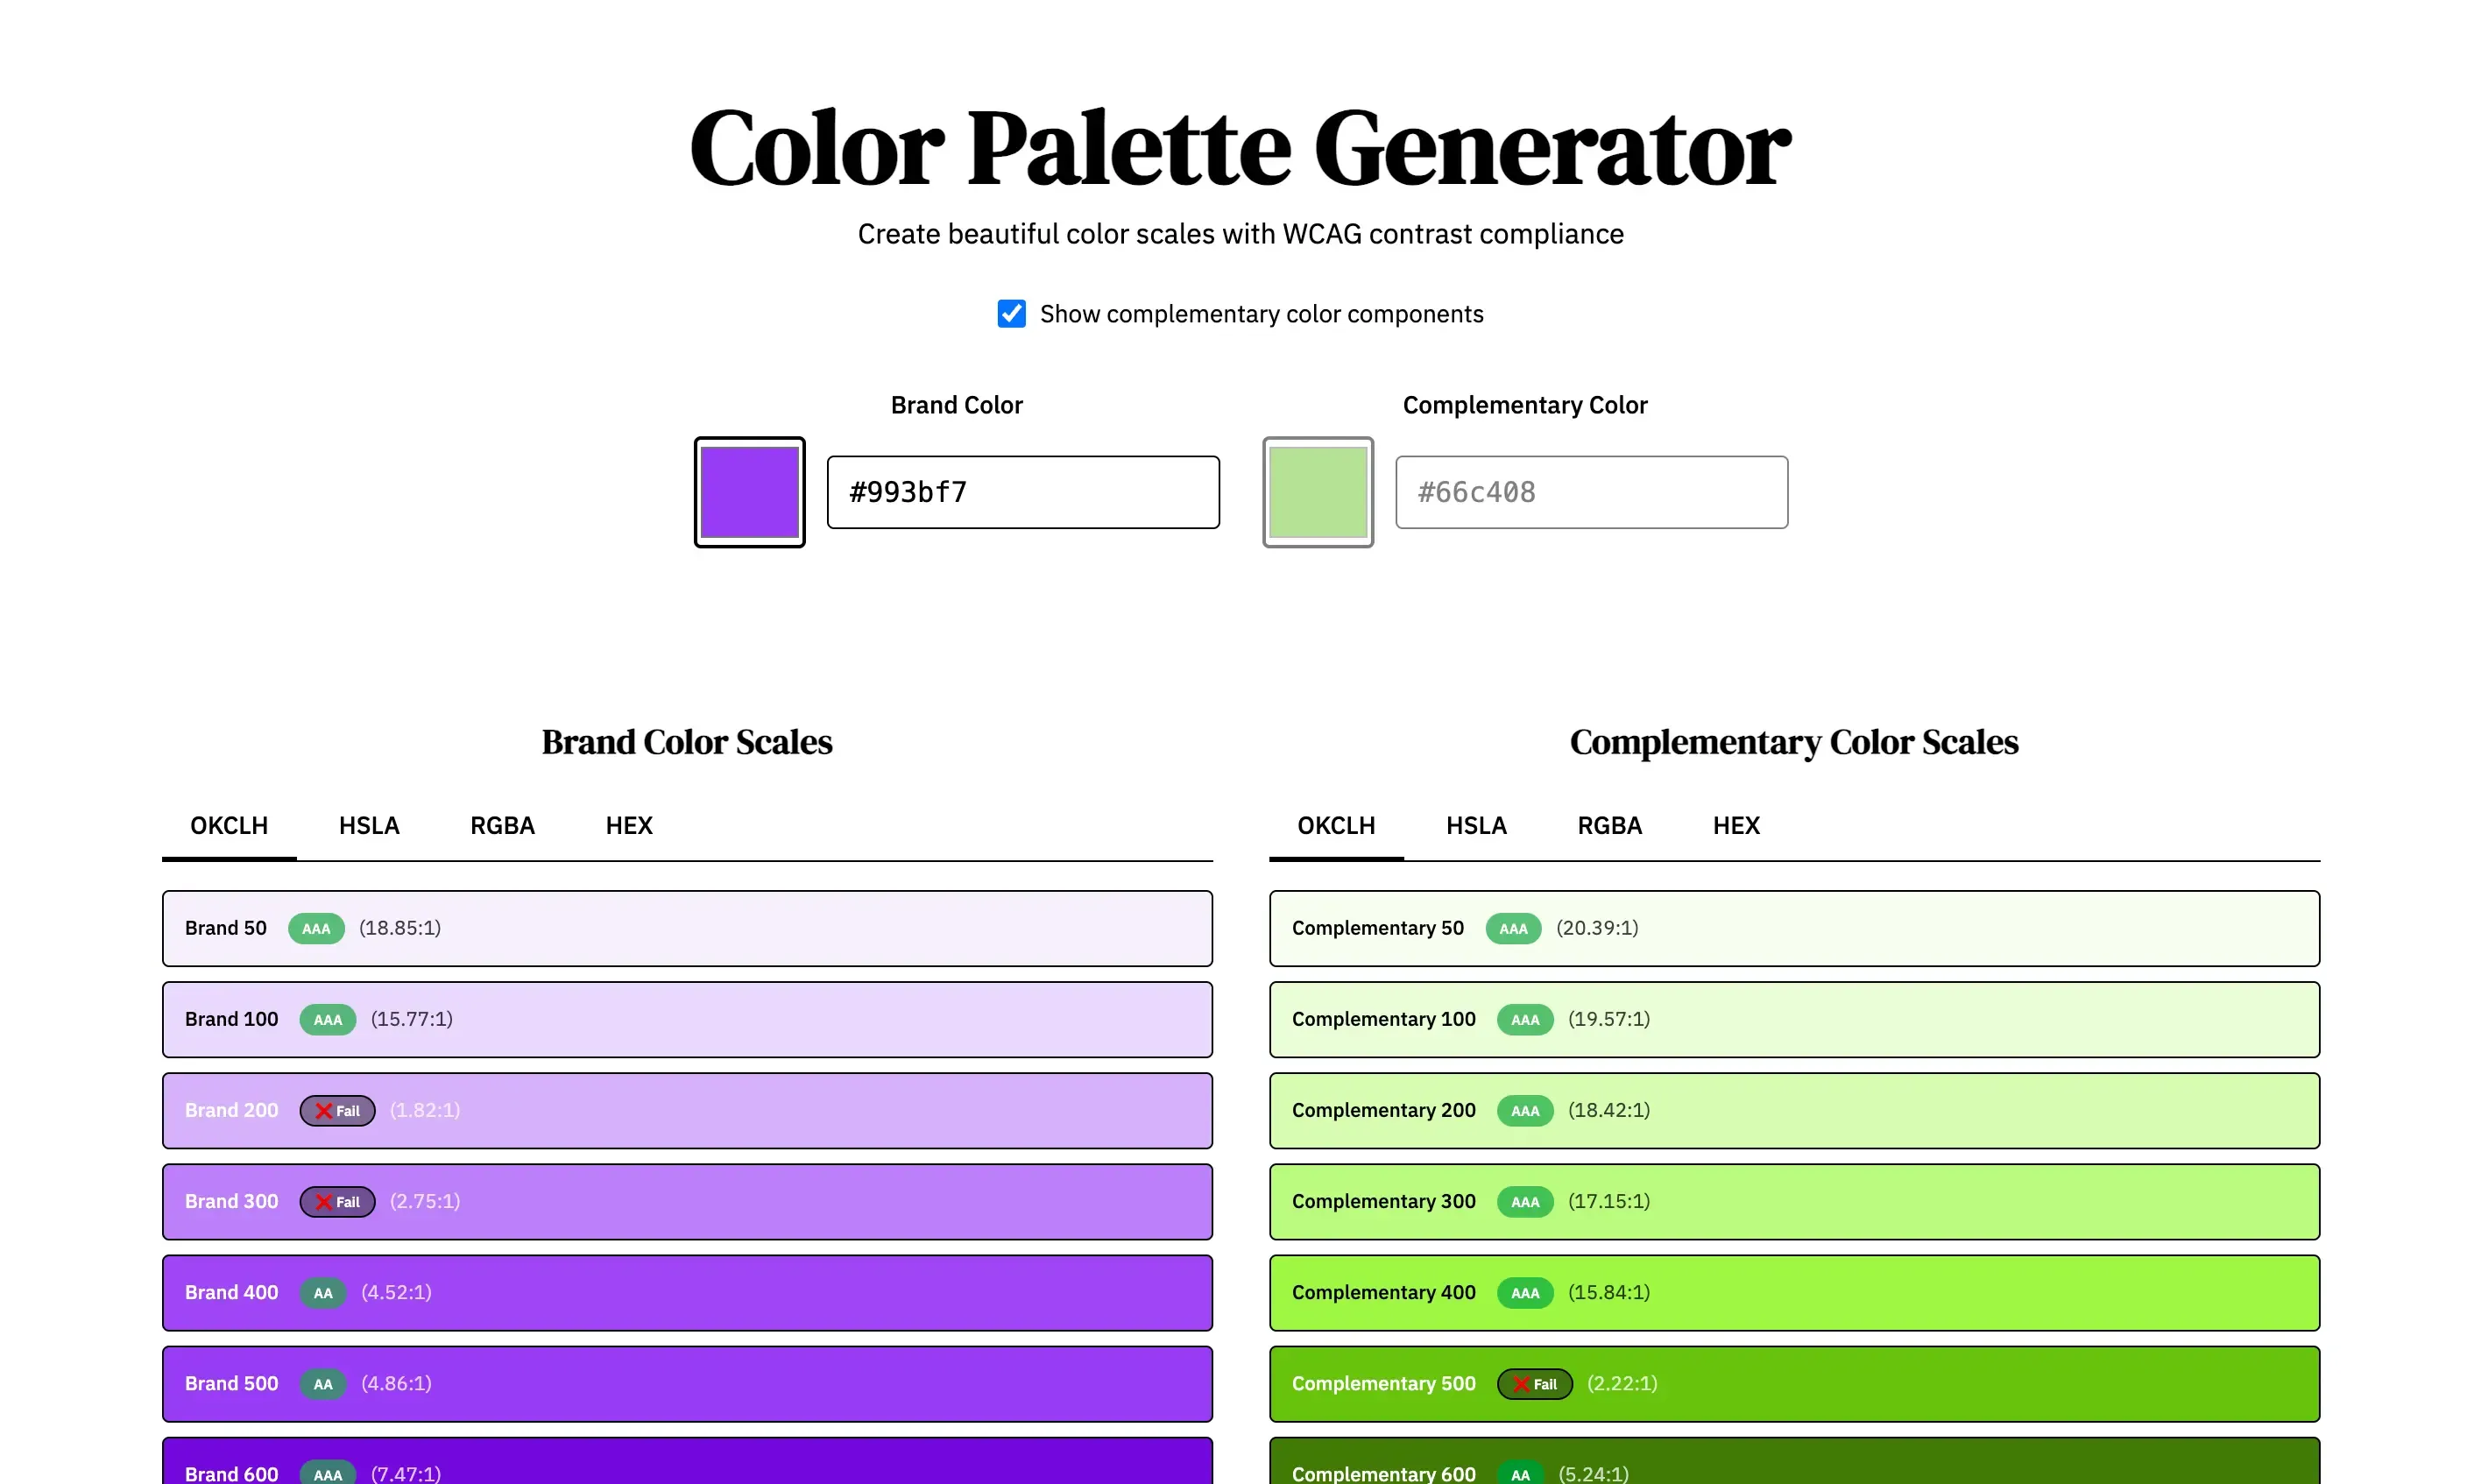
Task: Click the AAA badge on Brand 50
Action: click(316, 928)
